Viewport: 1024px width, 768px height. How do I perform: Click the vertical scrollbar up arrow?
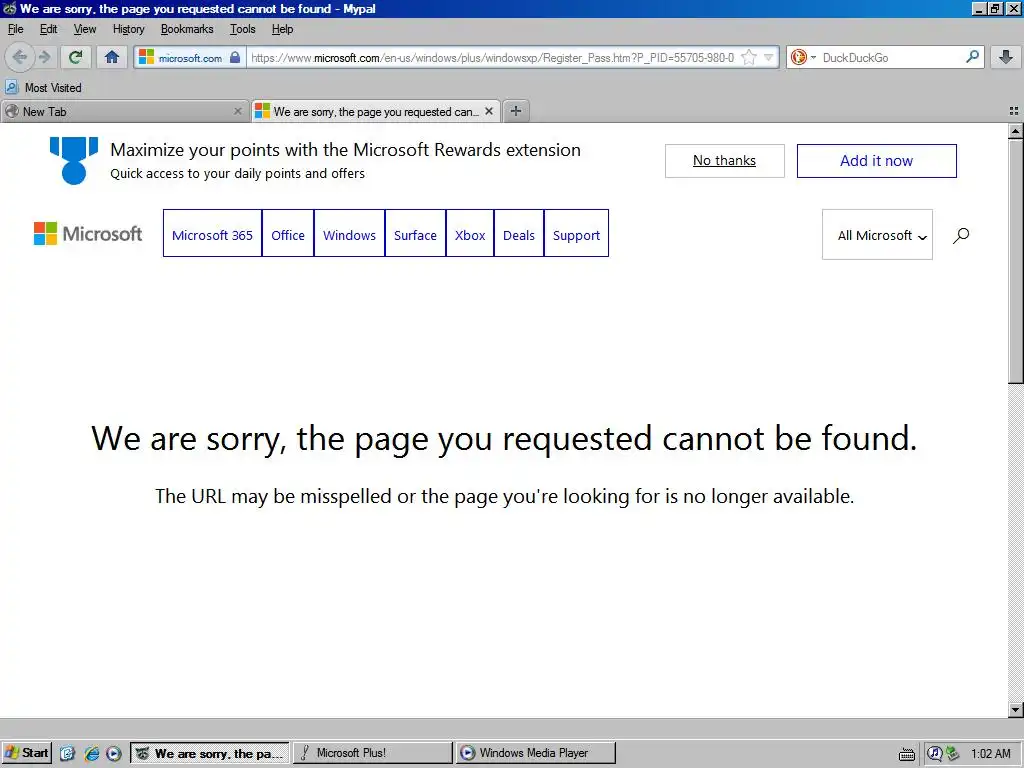coord(1016,131)
